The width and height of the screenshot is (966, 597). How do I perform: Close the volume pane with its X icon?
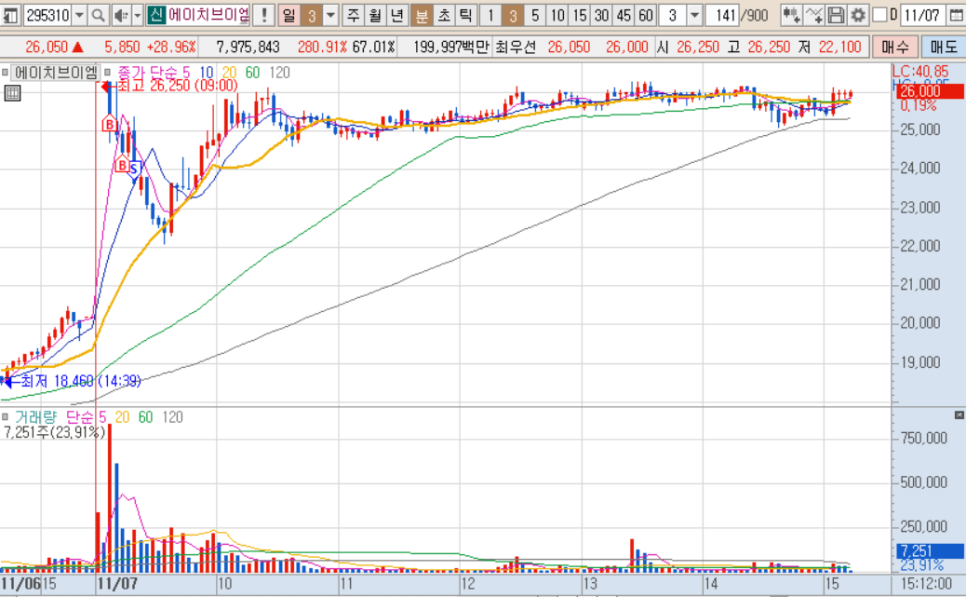(959, 415)
